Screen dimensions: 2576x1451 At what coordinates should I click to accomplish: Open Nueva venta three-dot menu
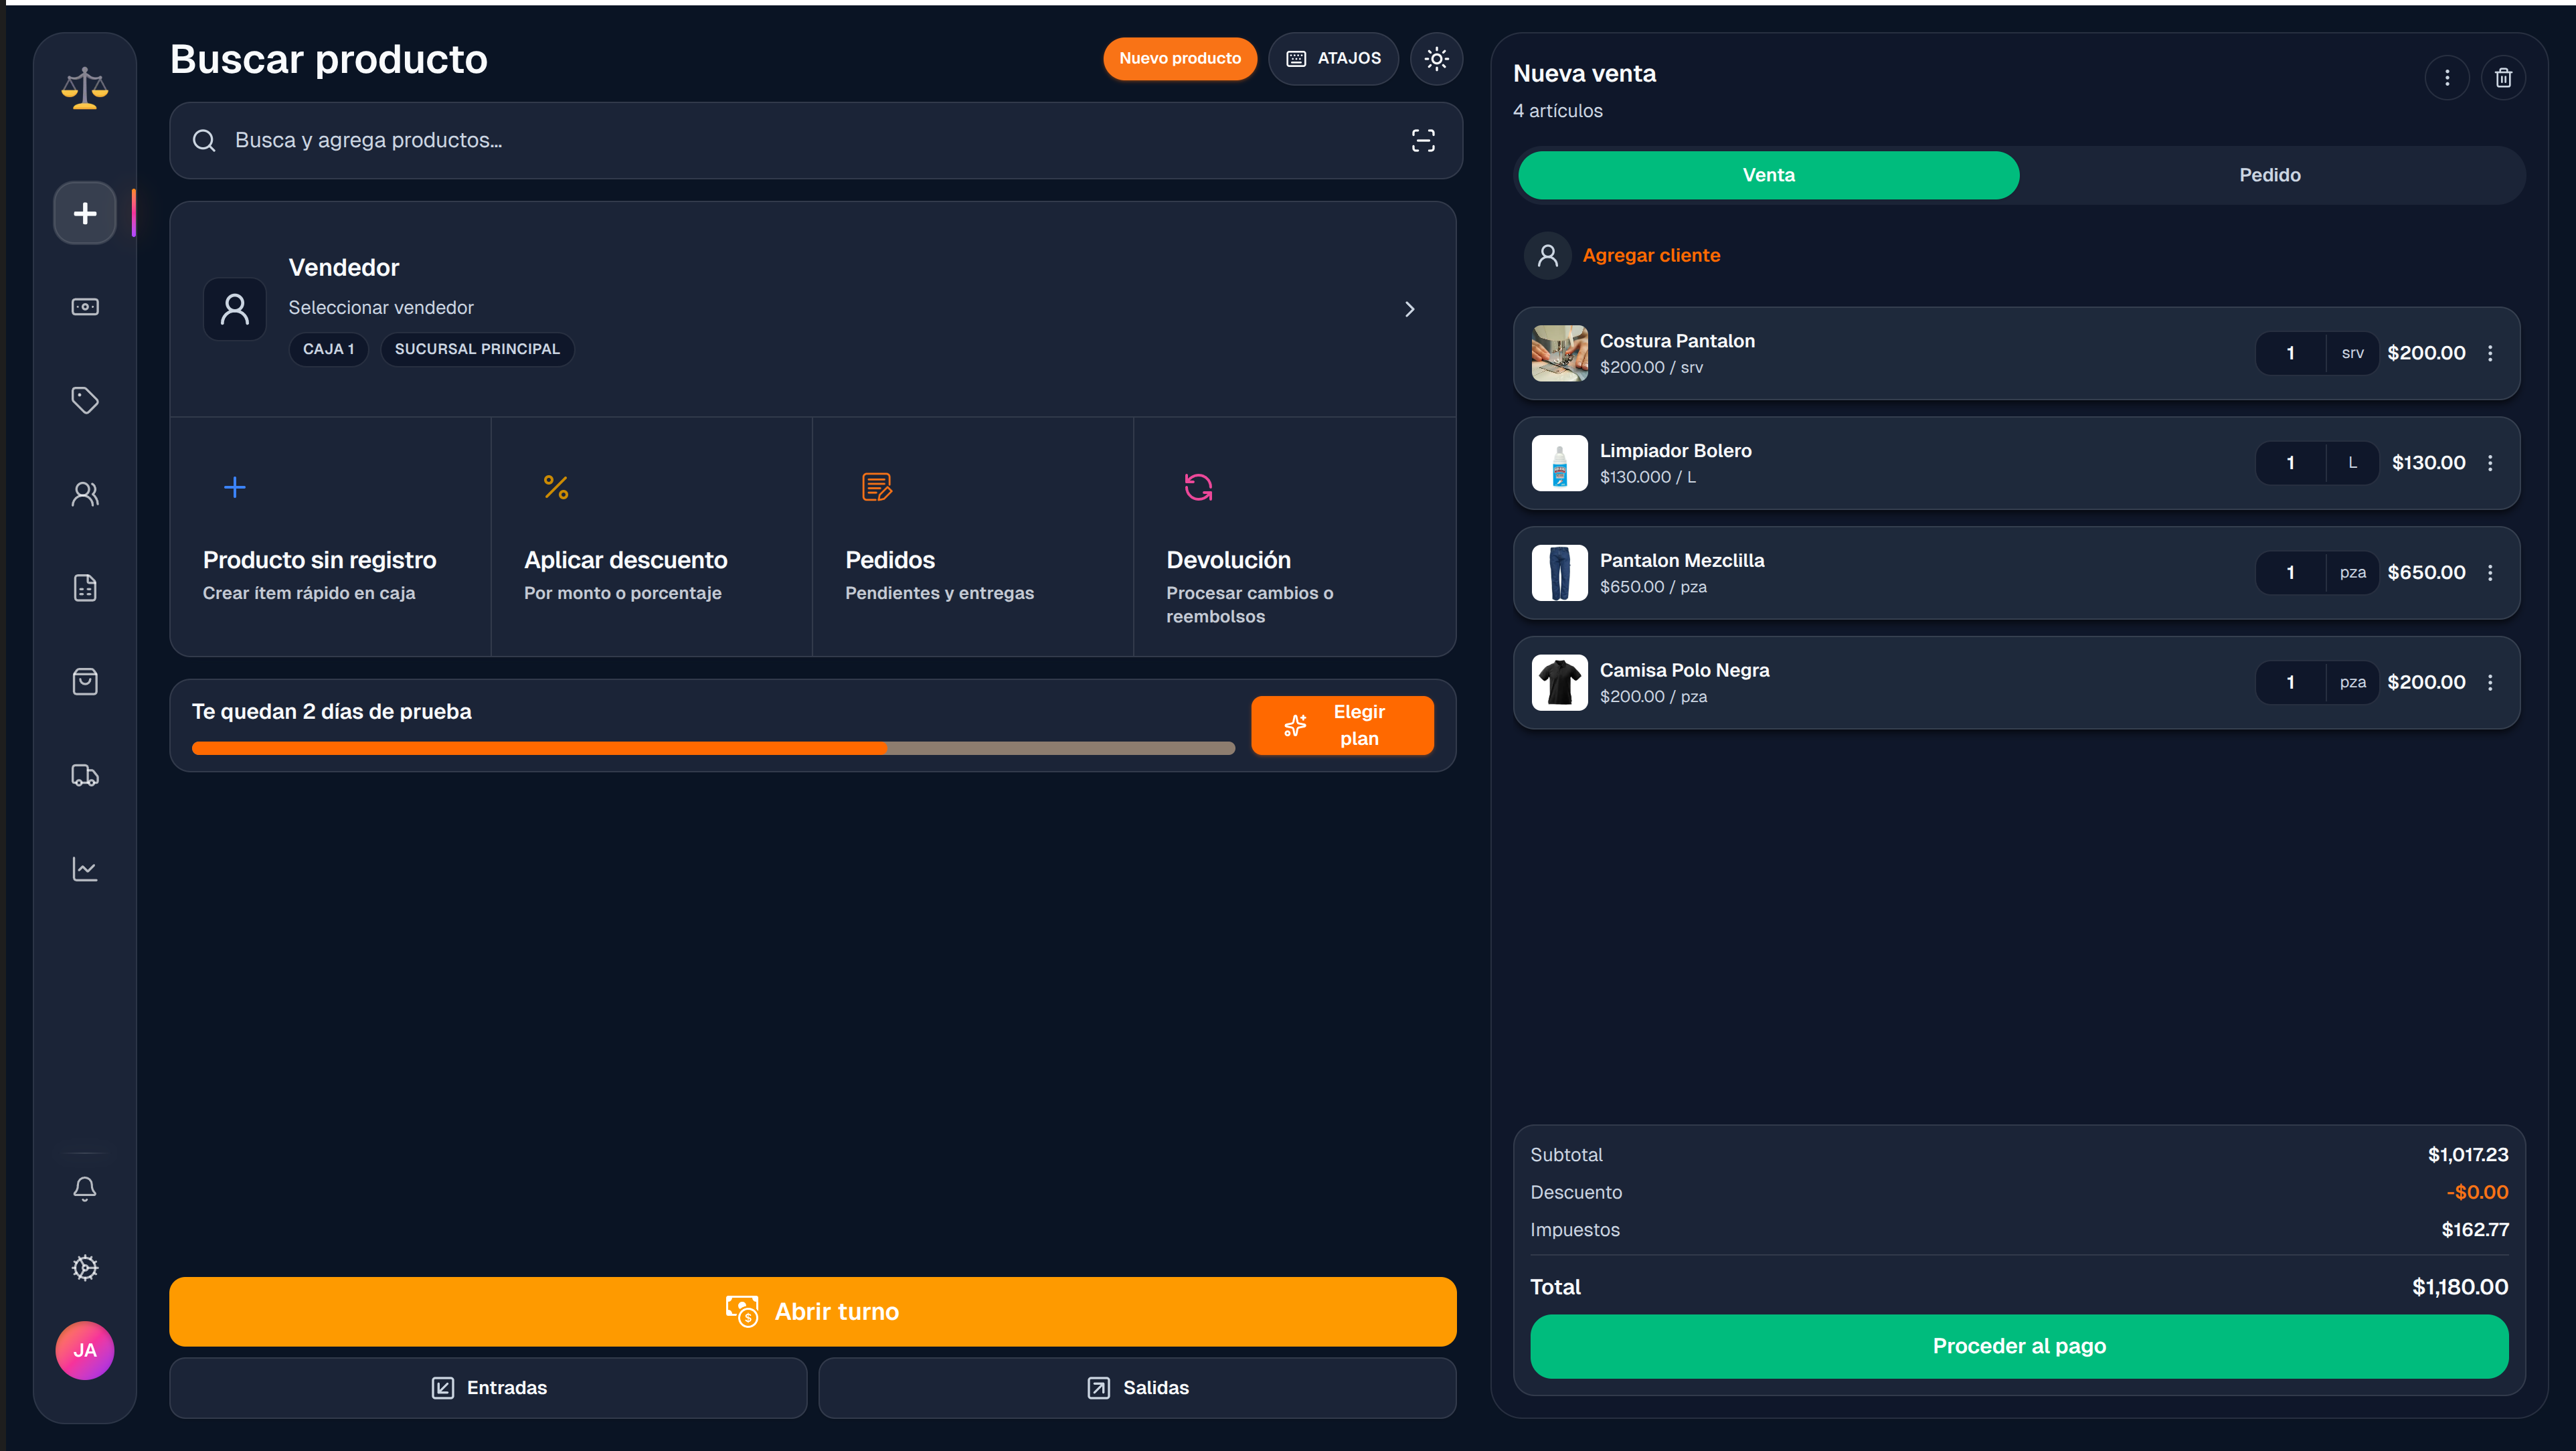(2447, 78)
